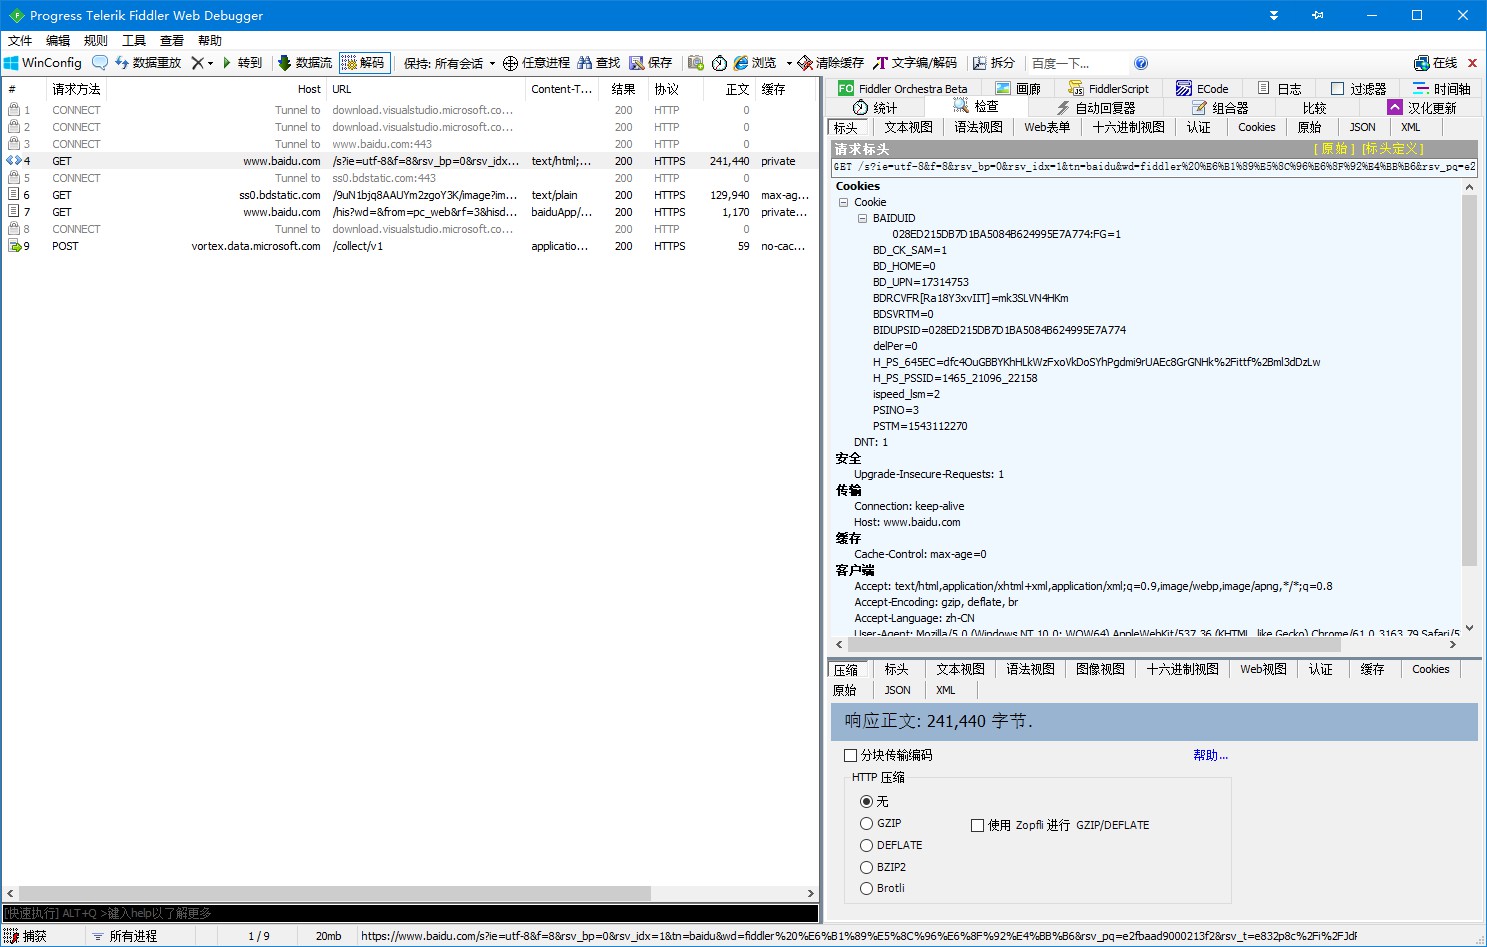Click the [原始] raw link in request header
The width and height of the screenshot is (1487, 947).
[x=1334, y=149]
